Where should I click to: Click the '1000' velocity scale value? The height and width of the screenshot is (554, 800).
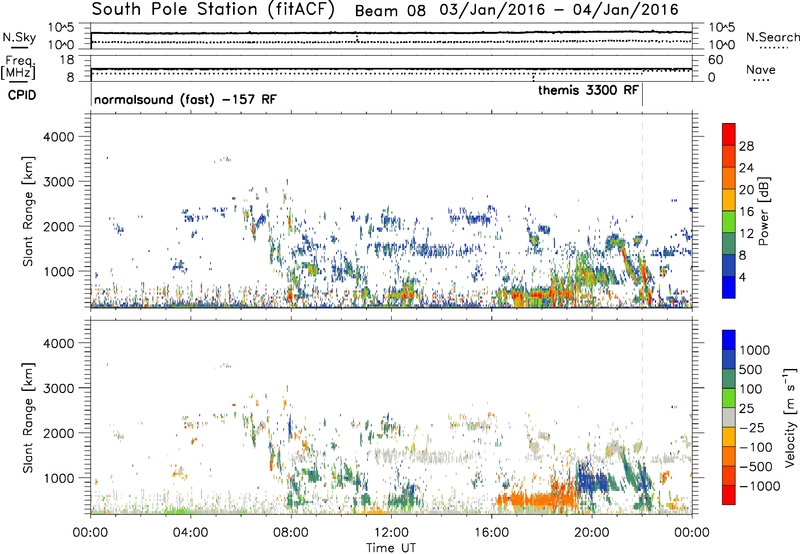click(755, 350)
